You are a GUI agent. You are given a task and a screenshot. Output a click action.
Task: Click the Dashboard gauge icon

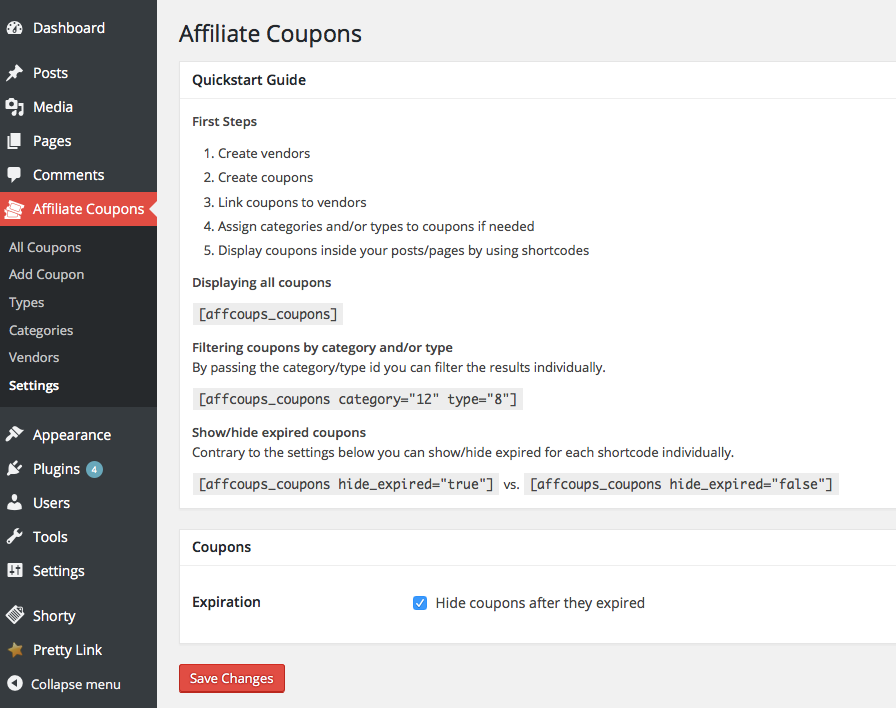[x=15, y=28]
